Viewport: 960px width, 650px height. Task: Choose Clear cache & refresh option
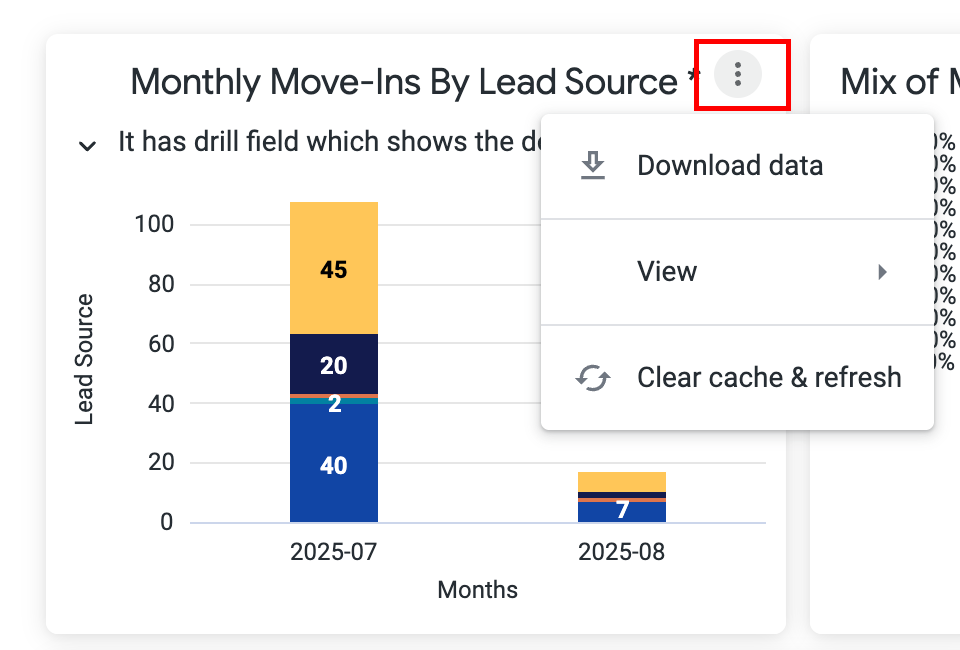[x=769, y=378]
